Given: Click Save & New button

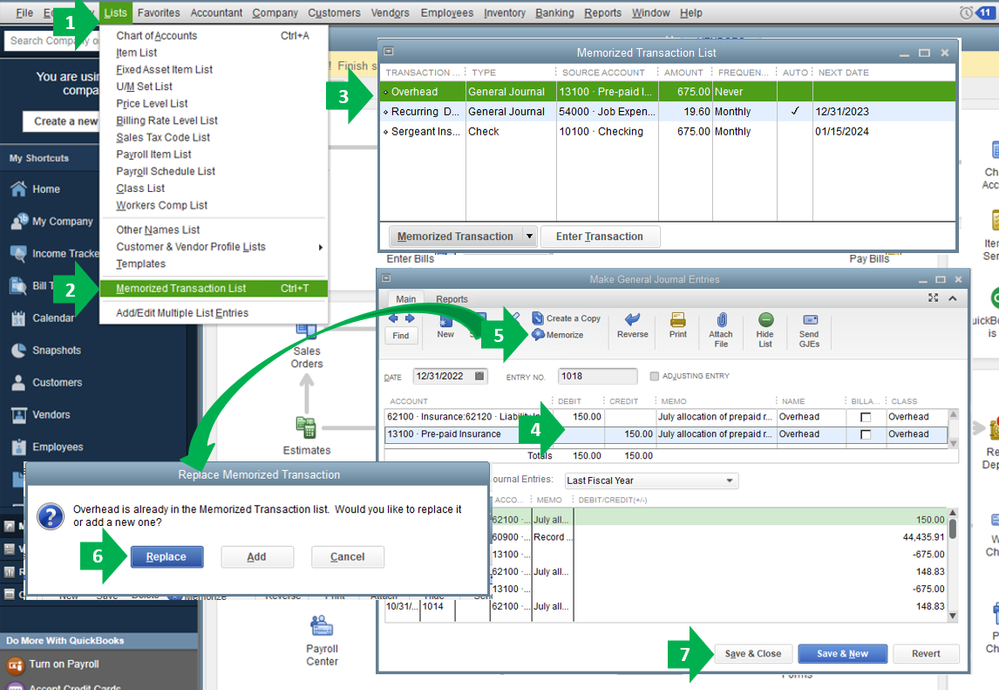Looking at the screenshot, I should click(x=842, y=654).
